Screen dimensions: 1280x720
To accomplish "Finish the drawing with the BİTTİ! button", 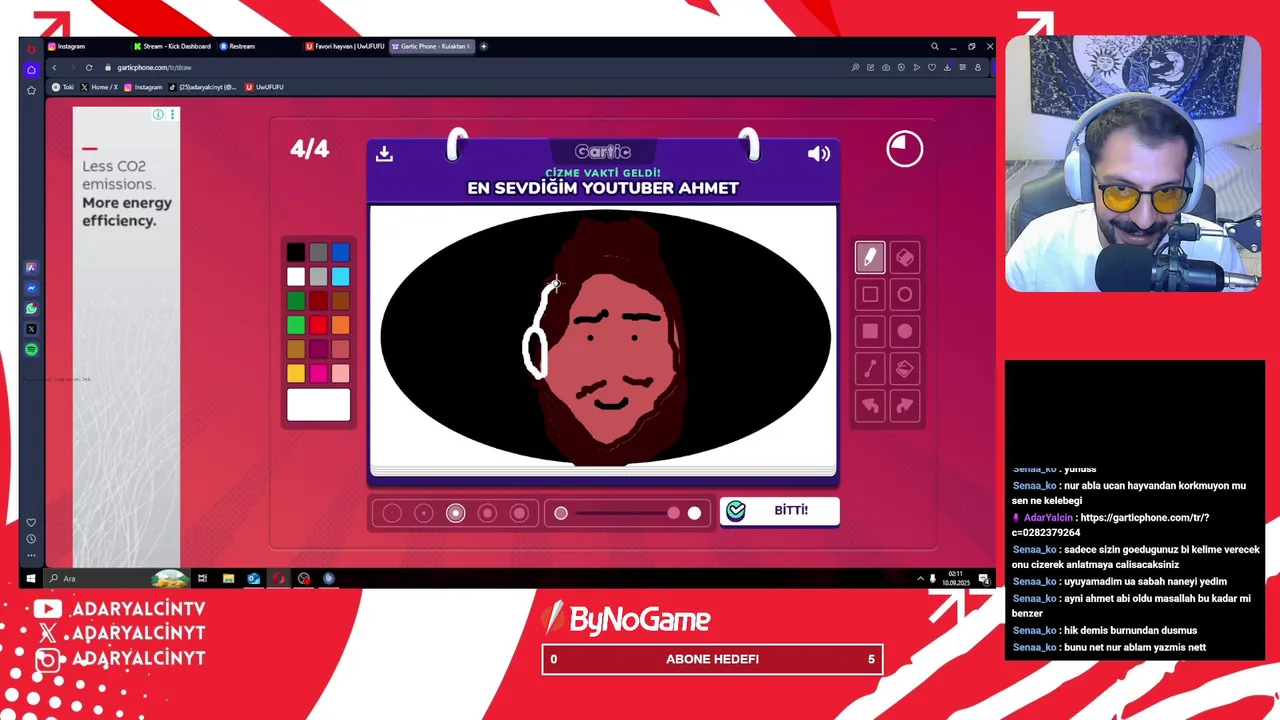I will pyautogui.click(x=780, y=511).
